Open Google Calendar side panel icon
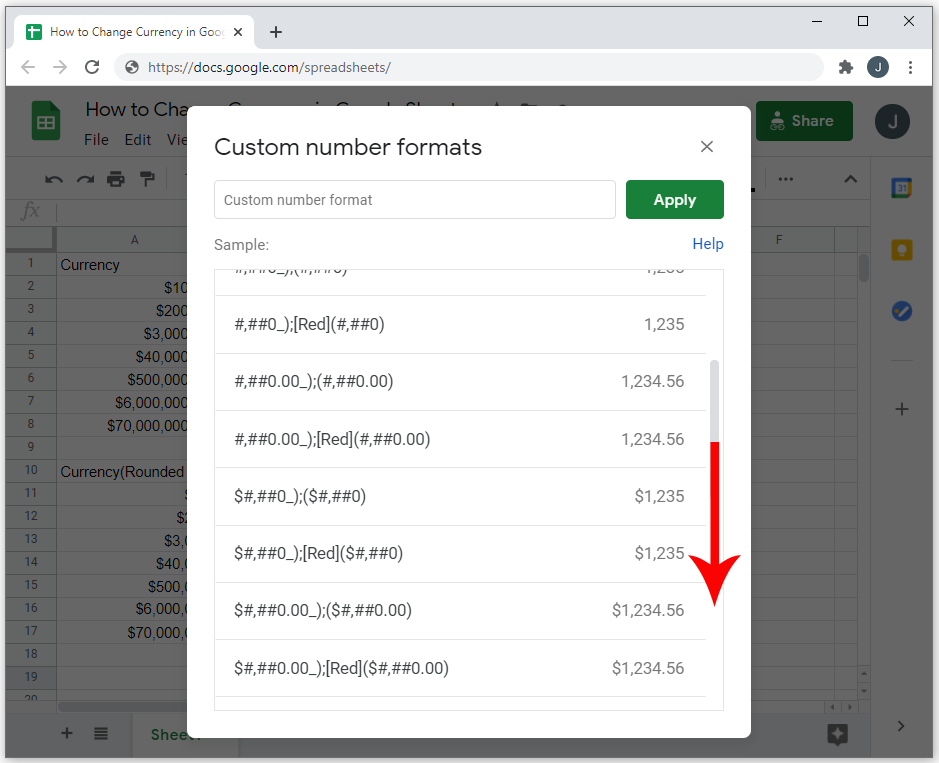 click(x=901, y=189)
